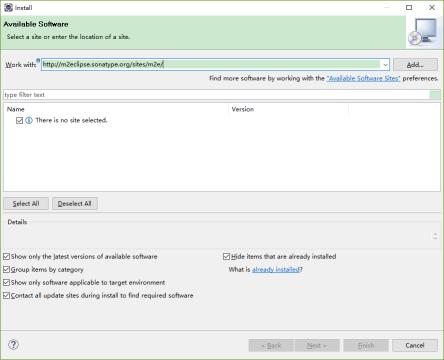
Task: Expand the 'Work with' site dropdown arrow
Action: tap(385, 65)
